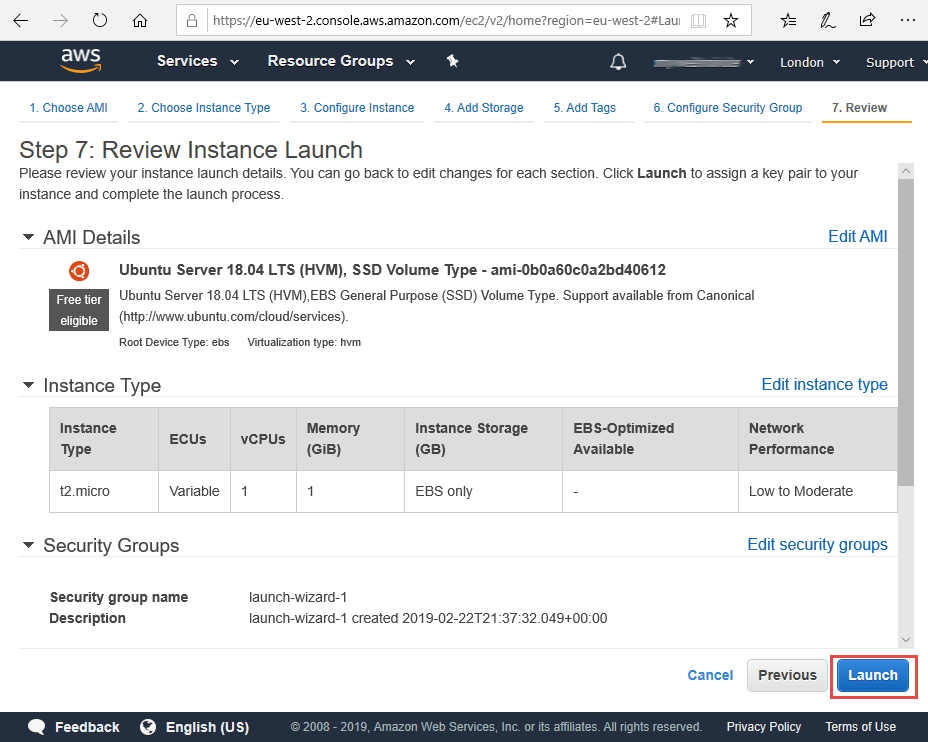Click the Ubuntu Server 18.04 LTS AMI title
928x742 pixels.
point(392,270)
